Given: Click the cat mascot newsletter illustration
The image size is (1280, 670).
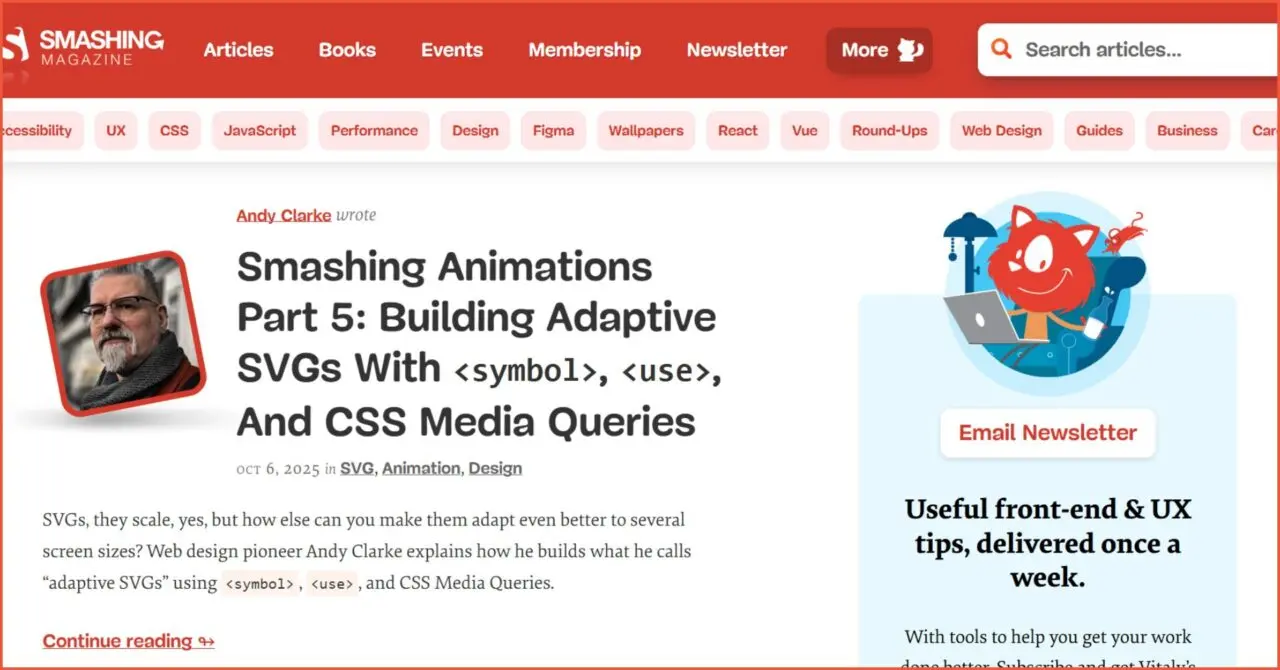Looking at the screenshot, I should click(x=1047, y=290).
